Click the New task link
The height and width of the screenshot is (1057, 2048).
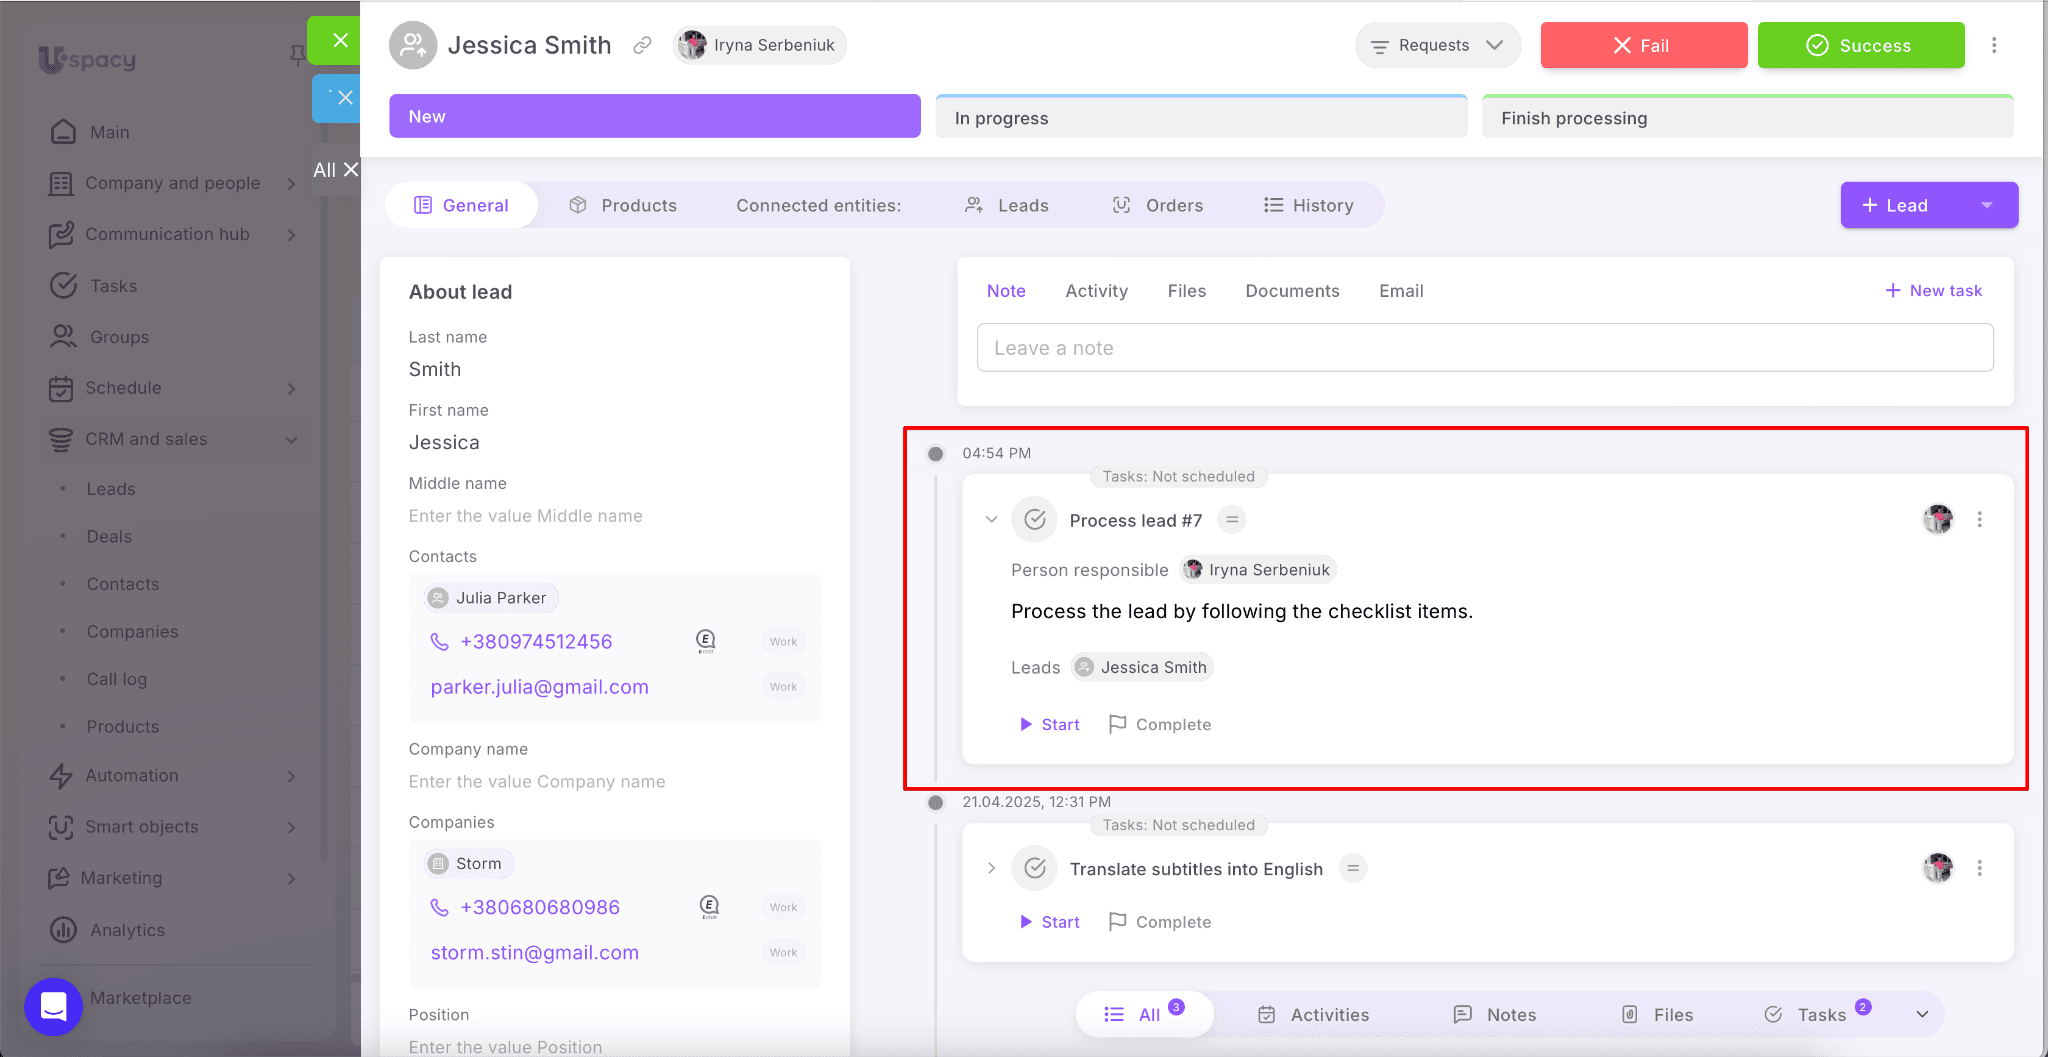pos(1933,290)
